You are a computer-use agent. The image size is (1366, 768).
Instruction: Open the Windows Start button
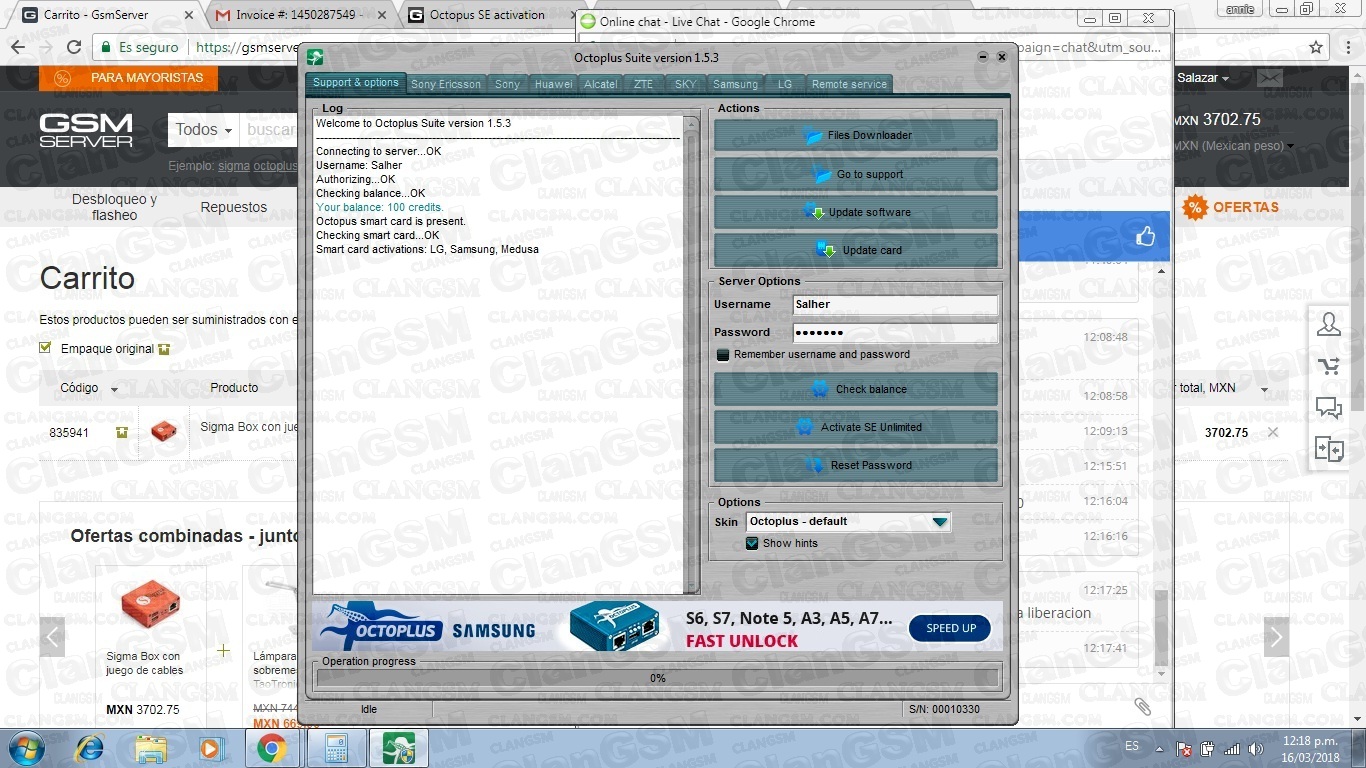27,748
